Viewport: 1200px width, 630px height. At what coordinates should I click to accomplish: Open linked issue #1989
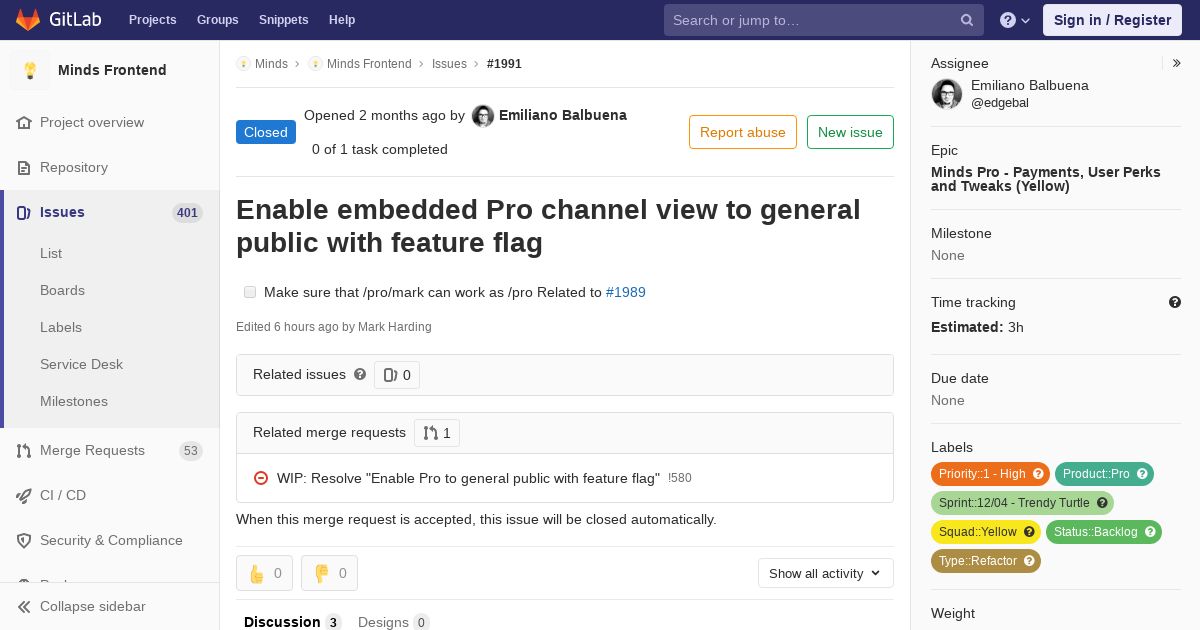[x=626, y=292]
